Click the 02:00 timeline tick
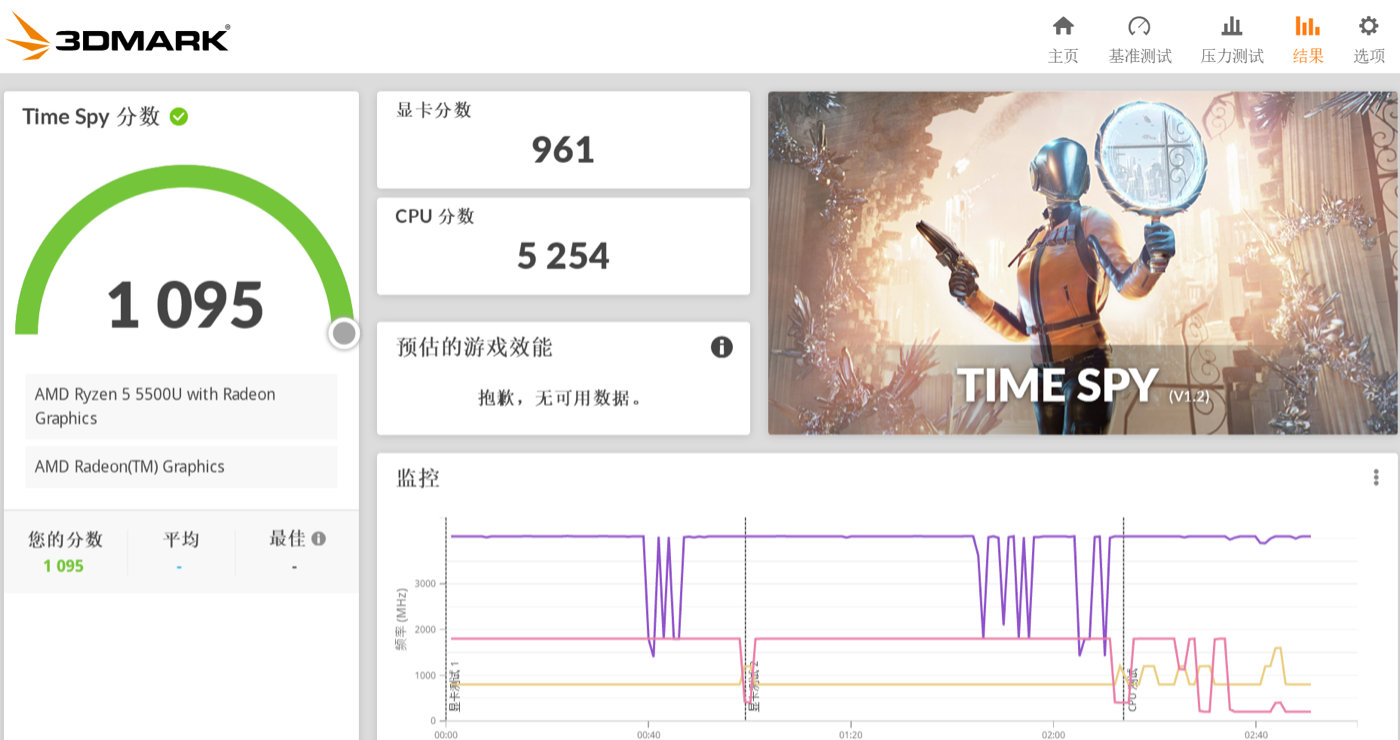This screenshot has width=1400, height=740. tap(1053, 733)
